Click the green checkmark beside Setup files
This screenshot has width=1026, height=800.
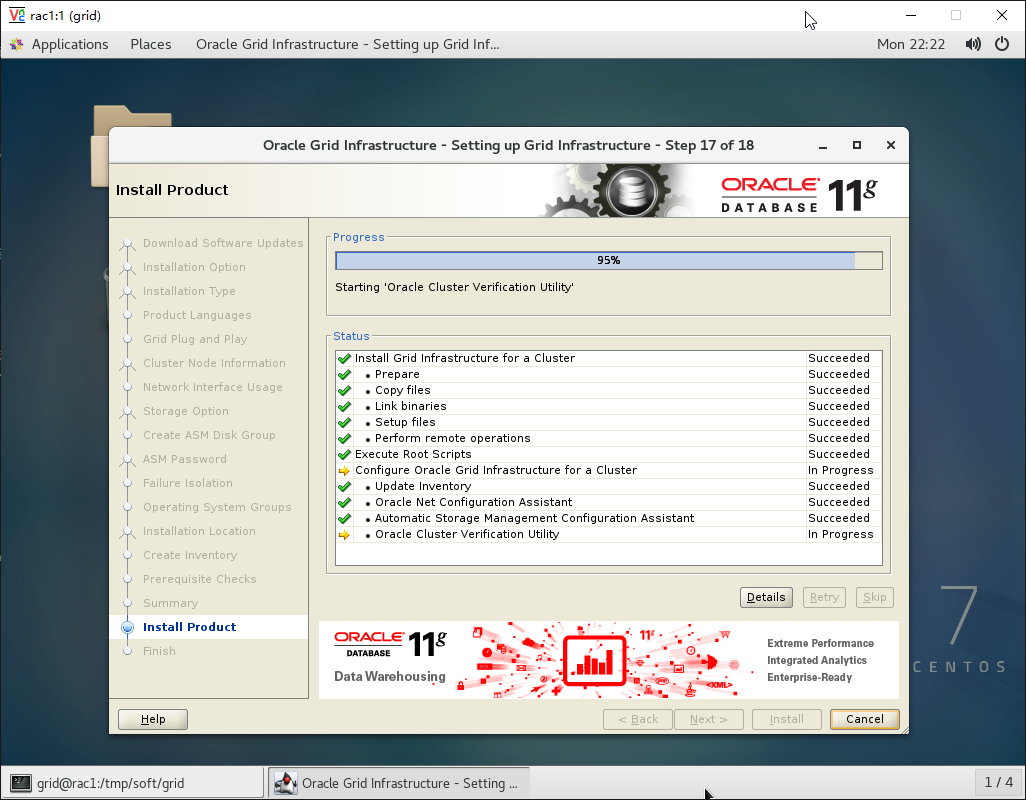tap(344, 423)
